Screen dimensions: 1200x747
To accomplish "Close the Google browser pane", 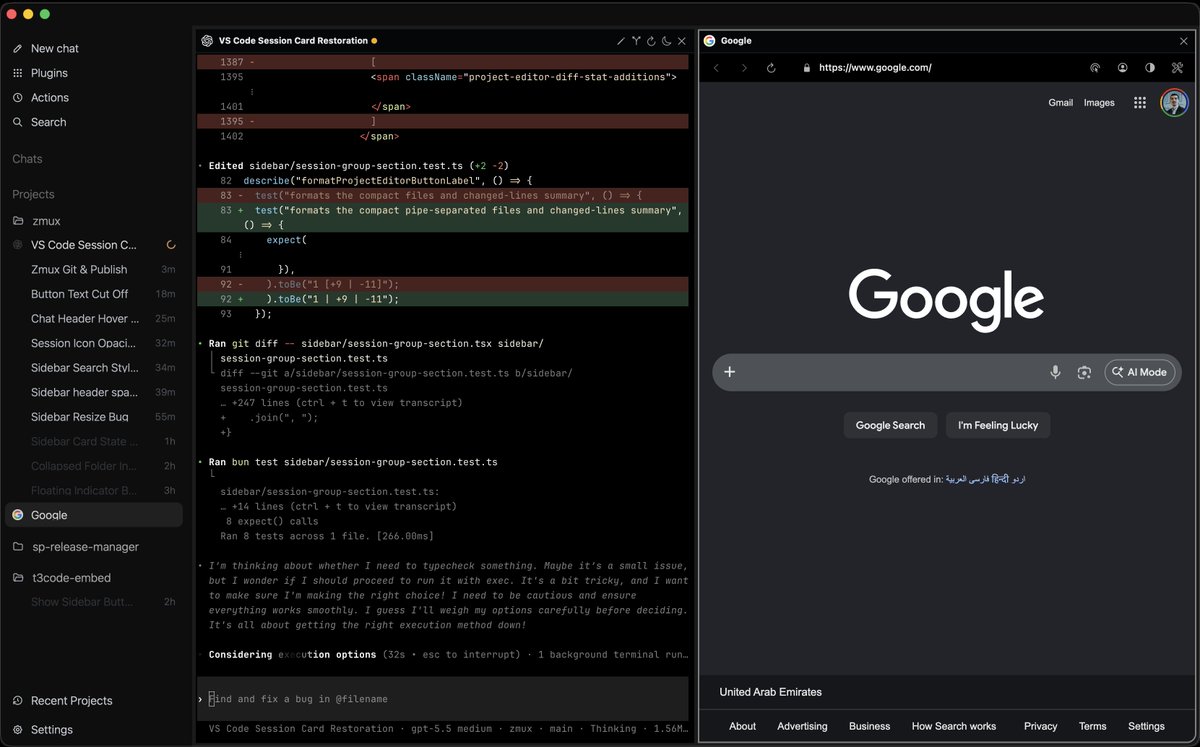I will pyautogui.click(x=1184, y=41).
